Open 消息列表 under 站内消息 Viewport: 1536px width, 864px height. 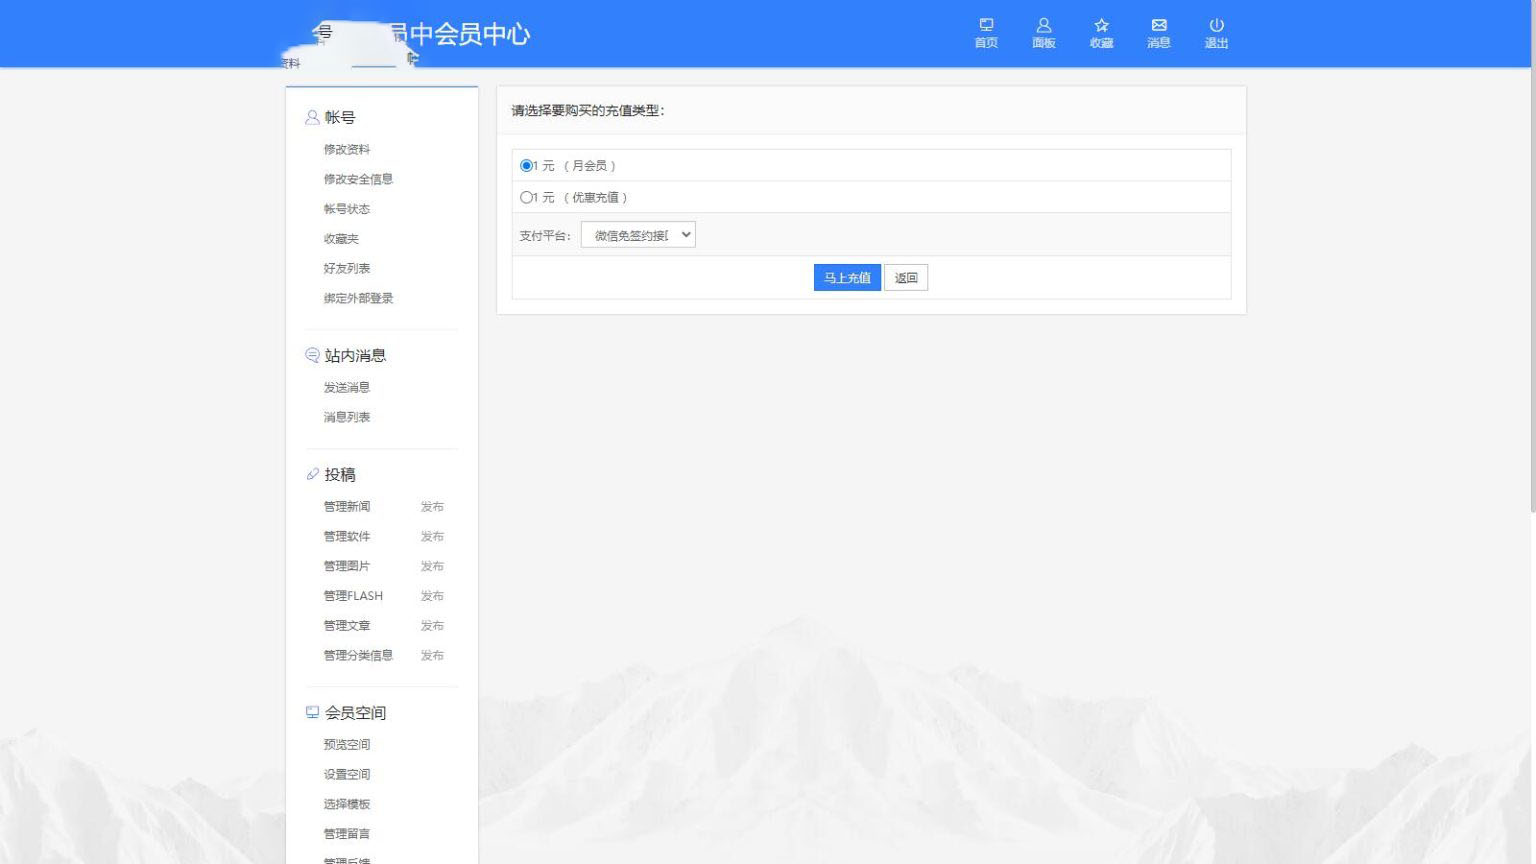point(347,418)
